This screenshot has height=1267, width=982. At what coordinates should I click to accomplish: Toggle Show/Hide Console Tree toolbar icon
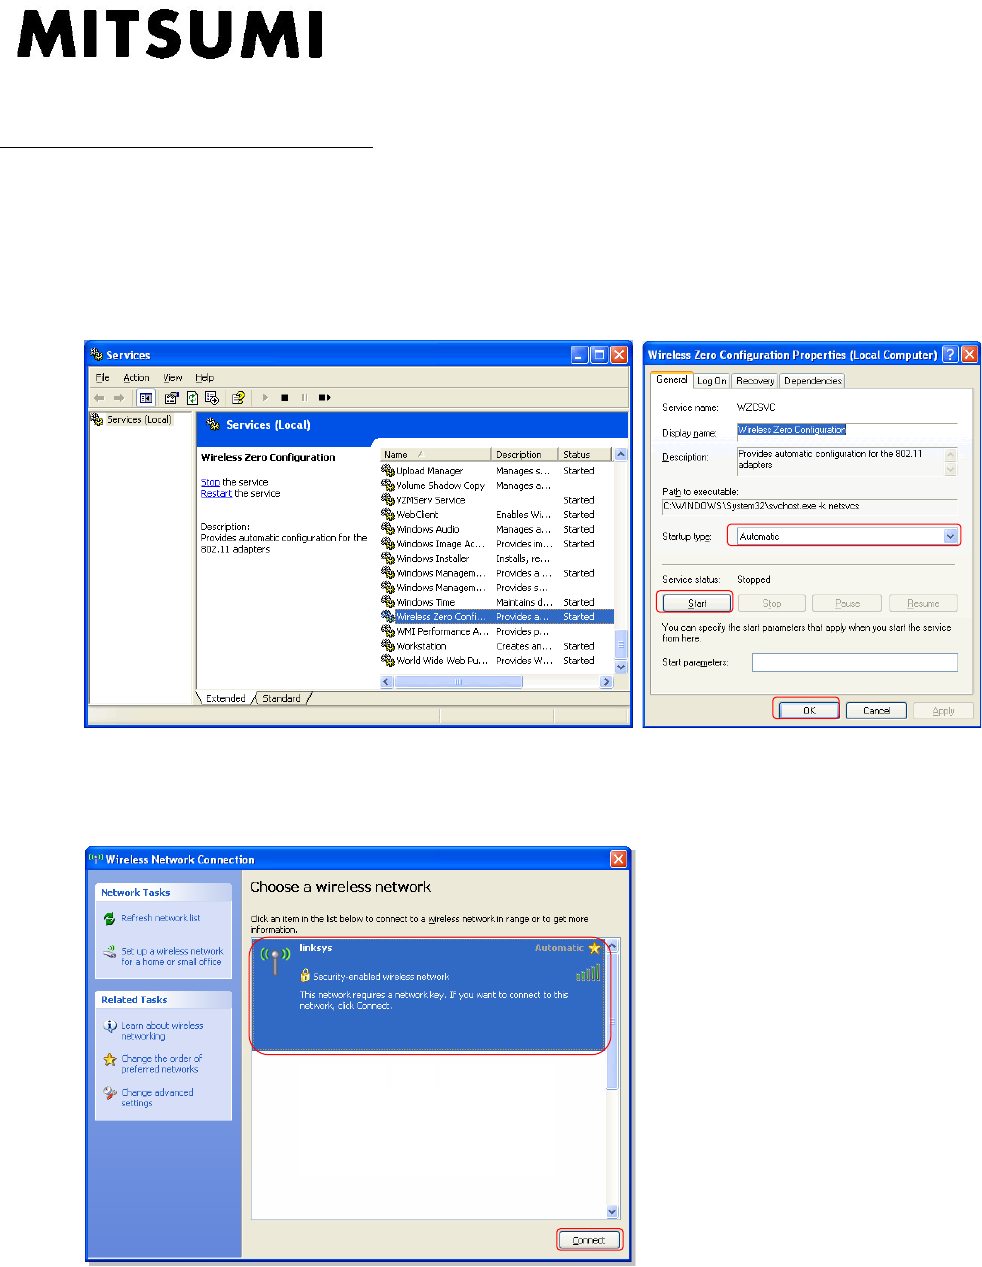pyautogui.click(x=146, y=397)
